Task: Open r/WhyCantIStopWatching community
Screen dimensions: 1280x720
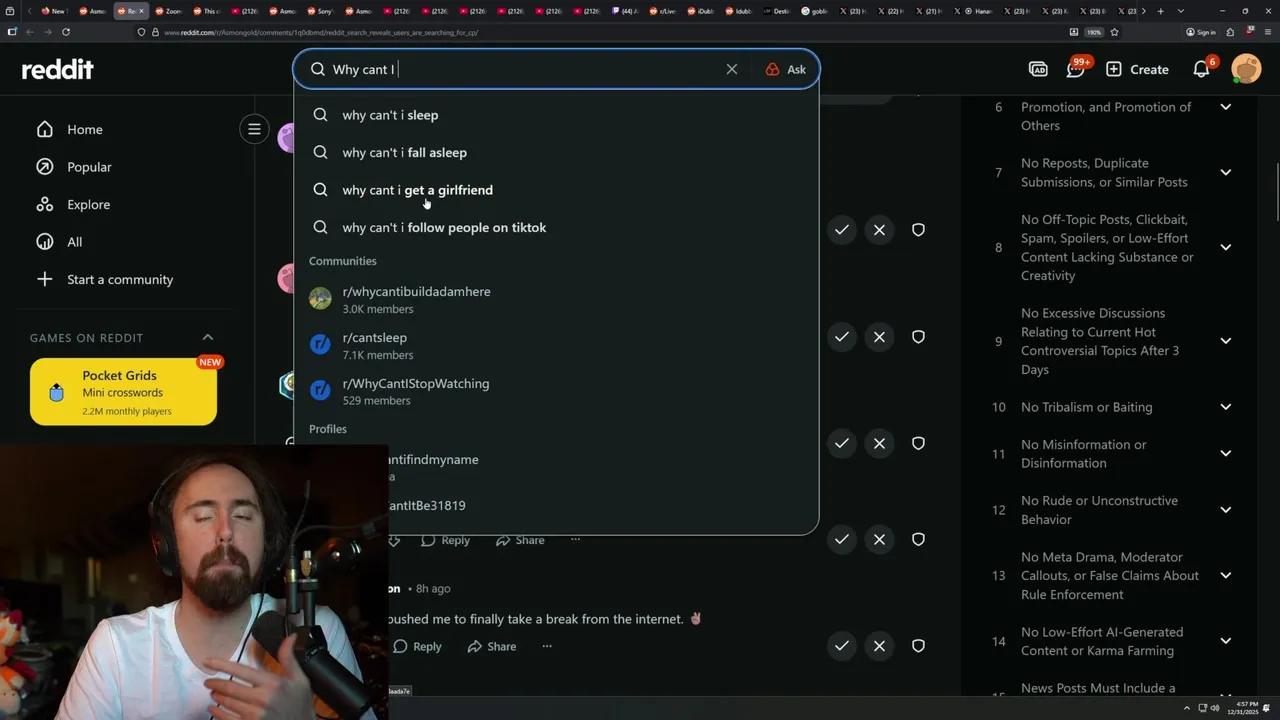Action: pyautogui.click(x=555, y=391)
